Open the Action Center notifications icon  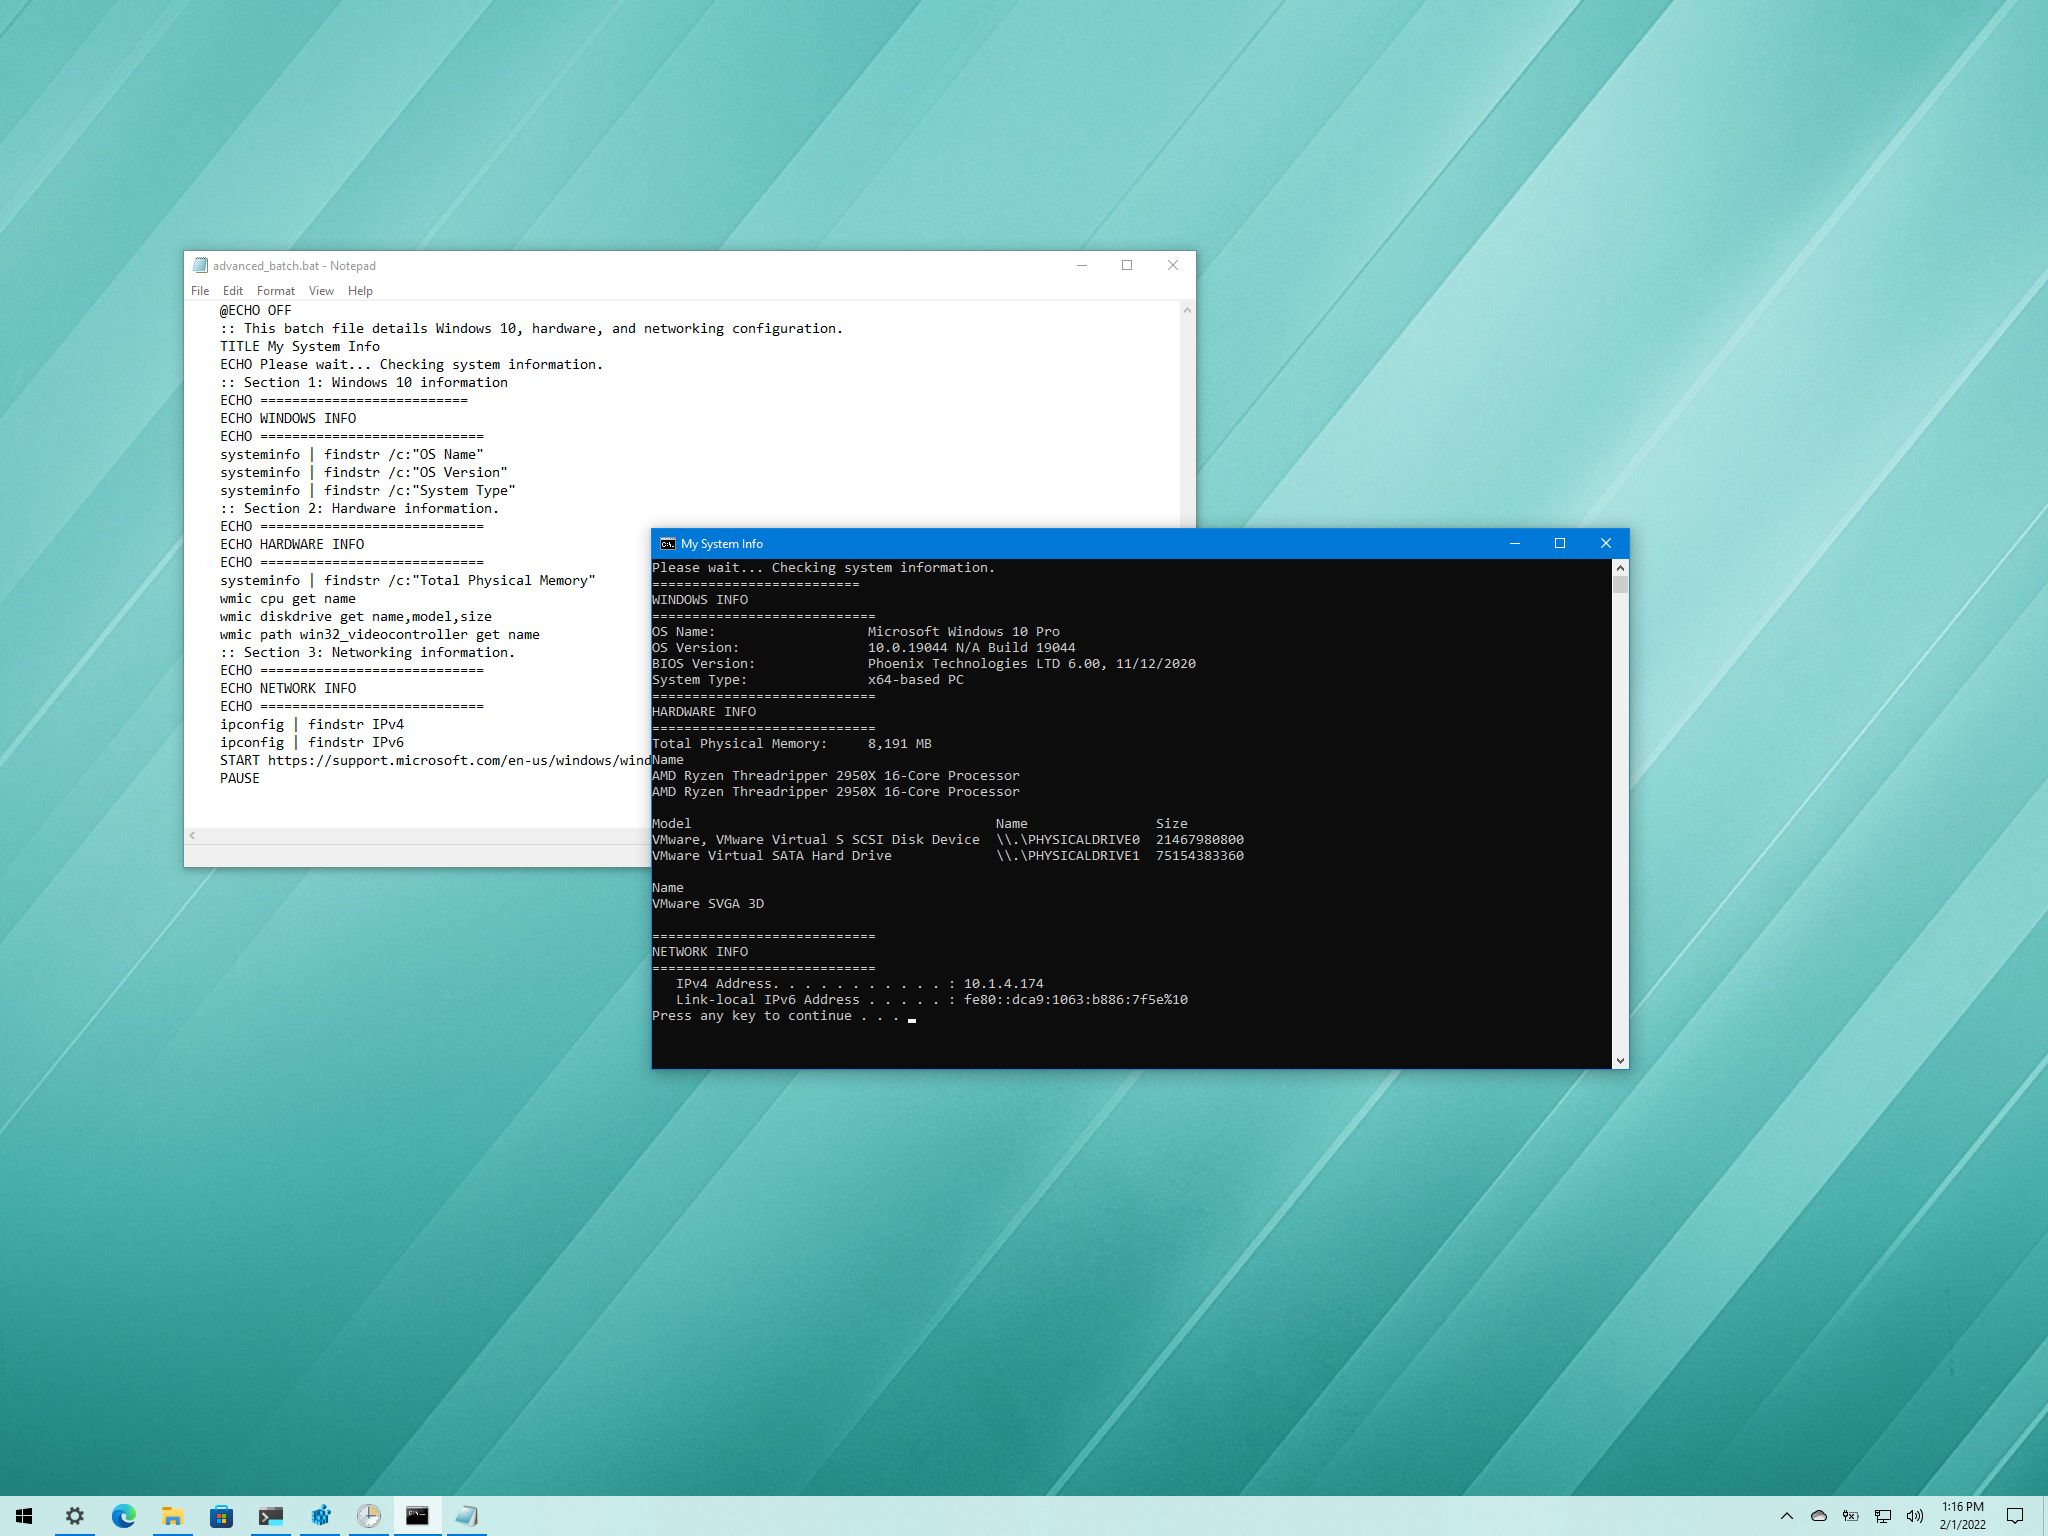2015,1516
